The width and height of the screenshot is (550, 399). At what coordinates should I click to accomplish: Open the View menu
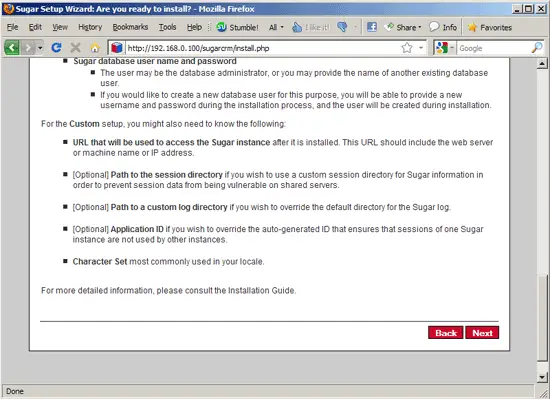pyautogui.click(x=60, y=27)
